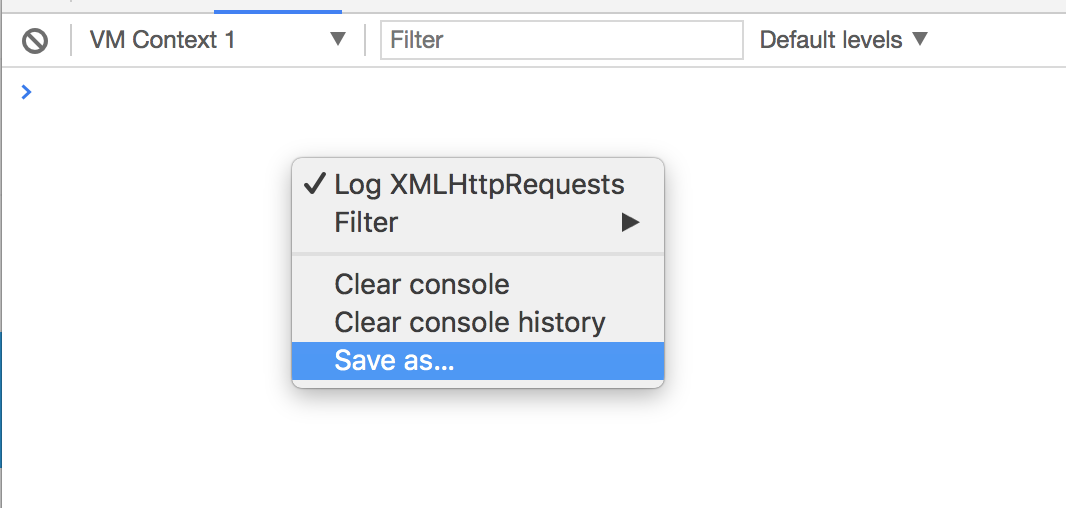The width and height of the screenshot is (1066, 508).
Task: Click the checkmark icon beside Log XMLHttpRequests
Action: point(314,184)
